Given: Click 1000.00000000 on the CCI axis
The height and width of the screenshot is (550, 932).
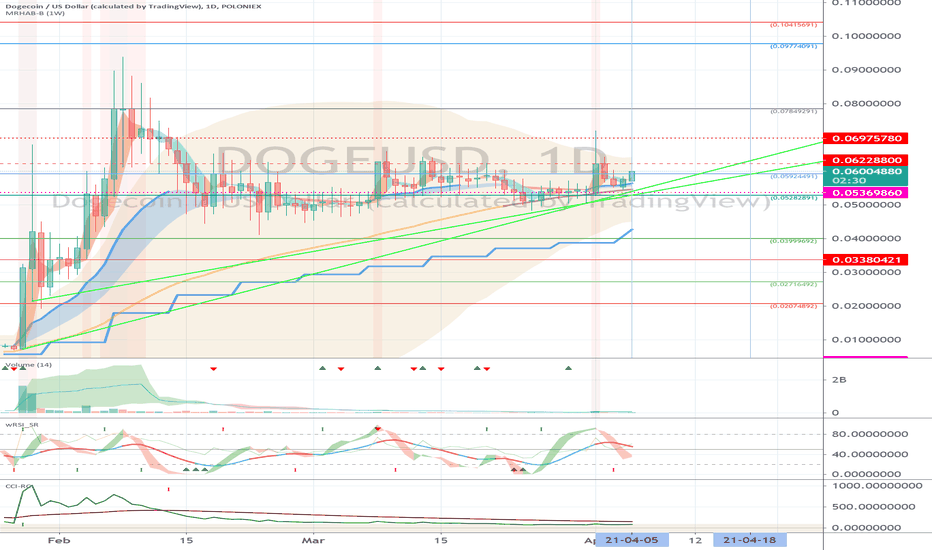Looking at the screenshot, I should click(877, 486).
